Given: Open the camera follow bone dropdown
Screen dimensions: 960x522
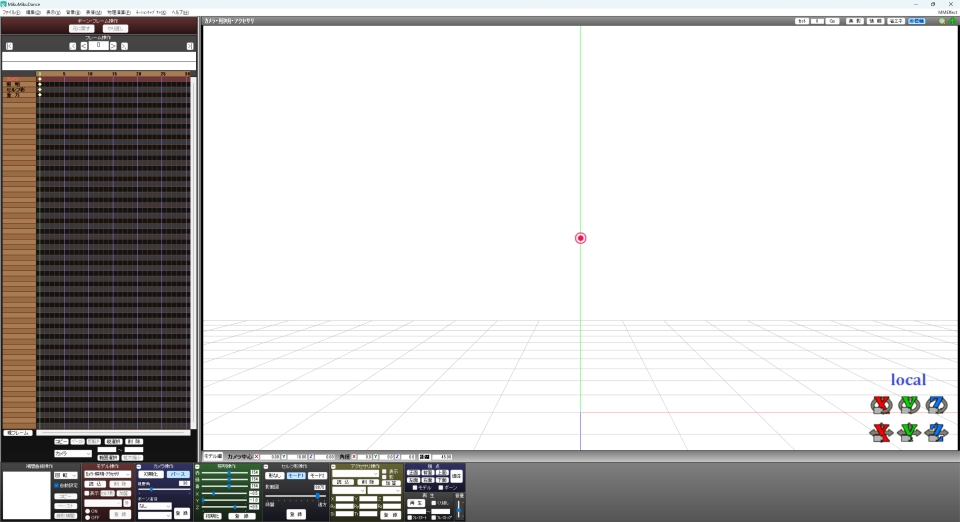Looking at the screenshot, I should (155, 506).
